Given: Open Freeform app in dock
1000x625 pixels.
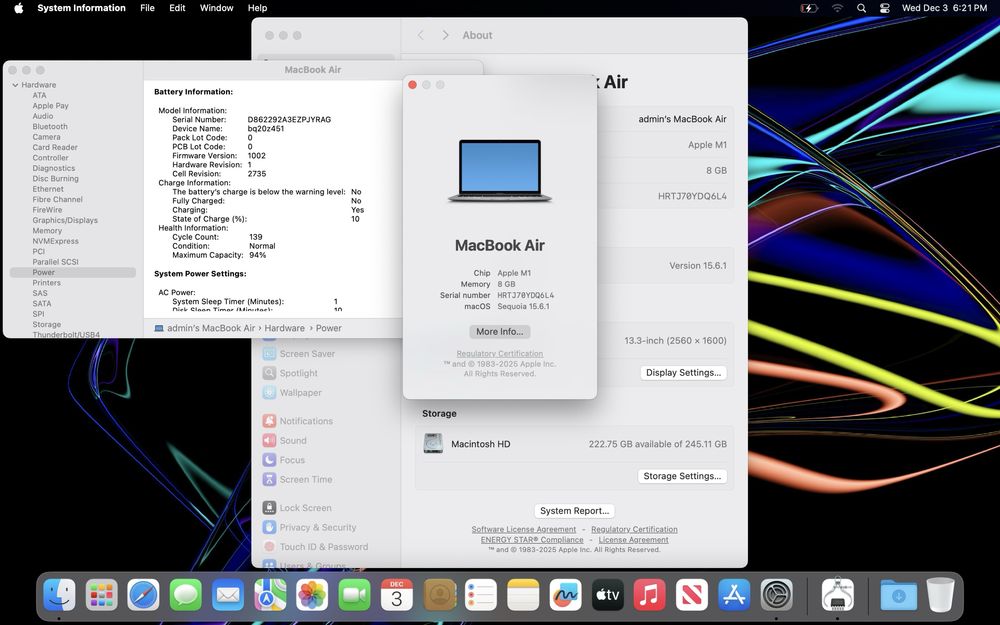Looking at the screenshot, I should pyautogui.click(x=565, y=595).
